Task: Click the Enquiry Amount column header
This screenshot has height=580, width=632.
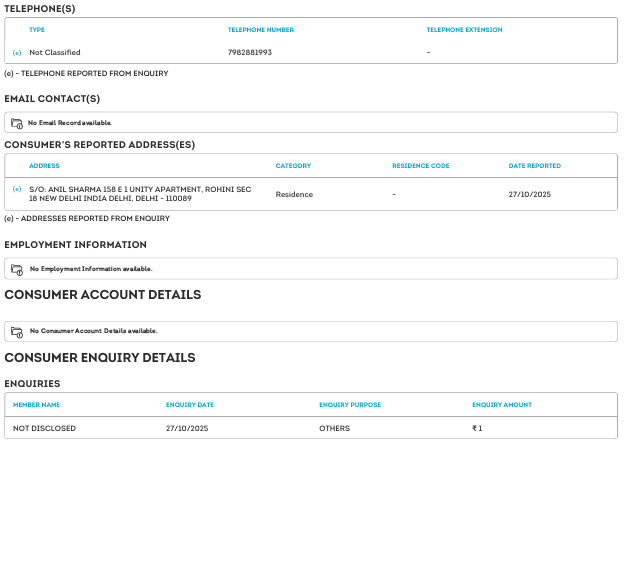Action: 502,405
